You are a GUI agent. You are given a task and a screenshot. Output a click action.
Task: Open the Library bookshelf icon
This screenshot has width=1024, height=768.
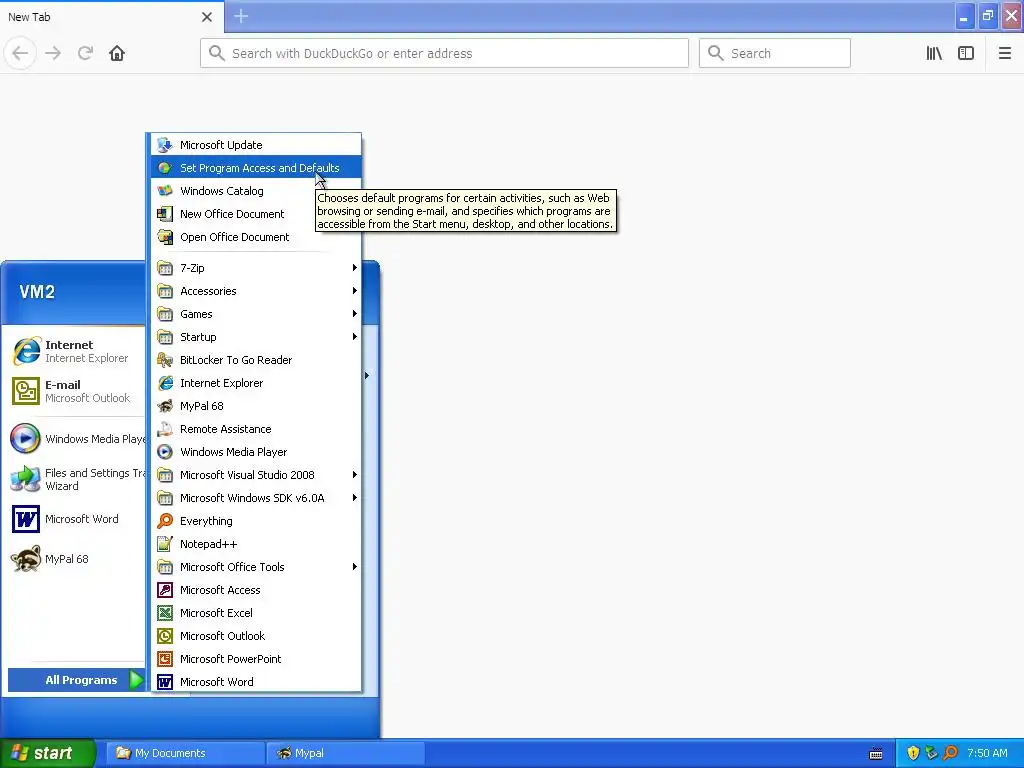tap(934, 54)
